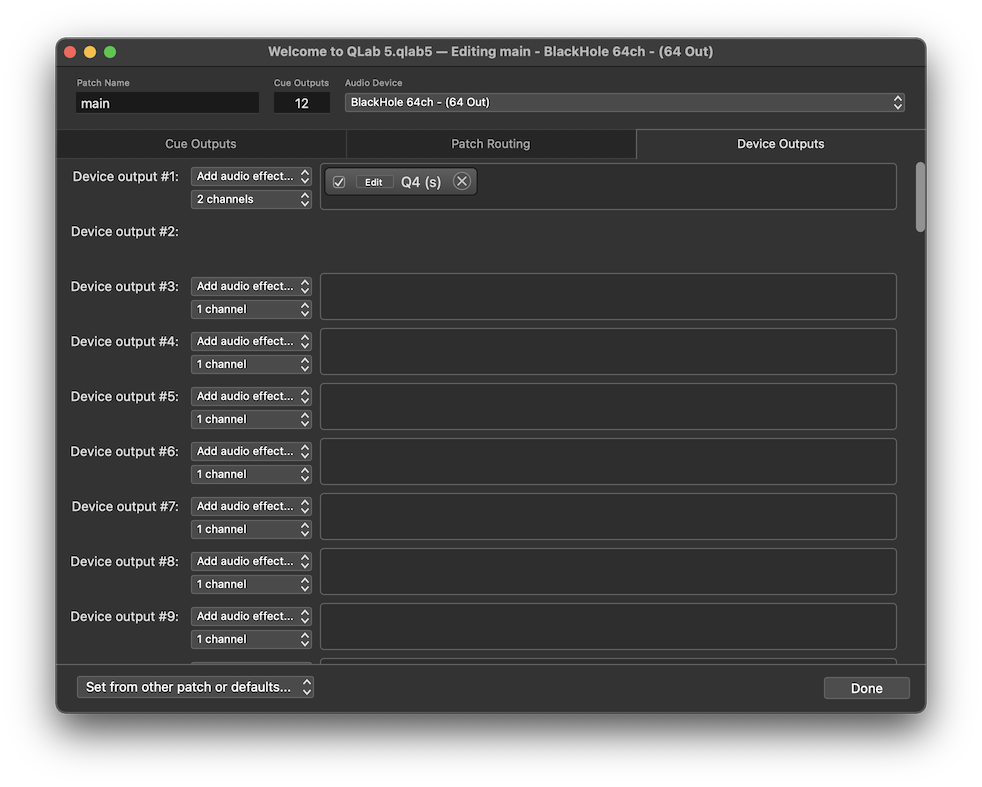Screen dimensions: 982x787
Task: Open Add audio effect dropdown for Device output #3
Action: [x=250, y=285]
